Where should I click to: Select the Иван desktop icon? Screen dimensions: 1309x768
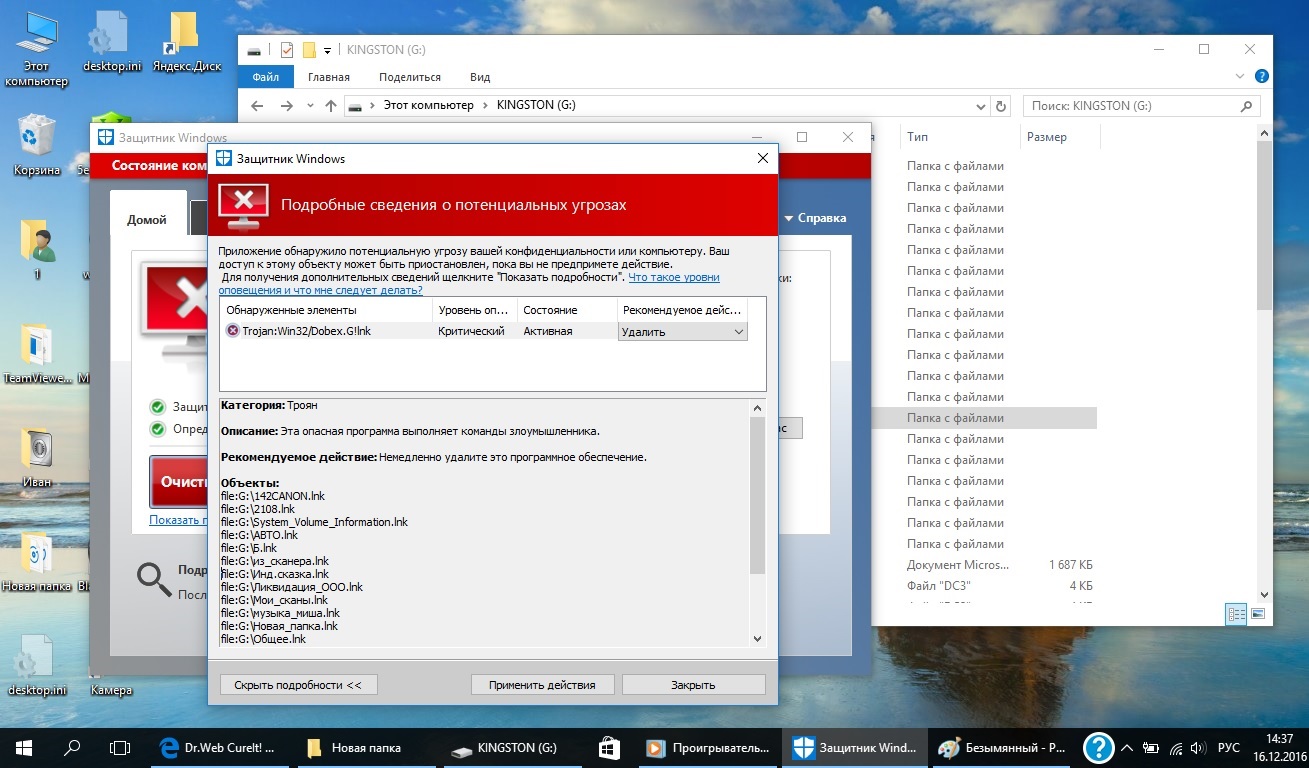pos(37,457)
